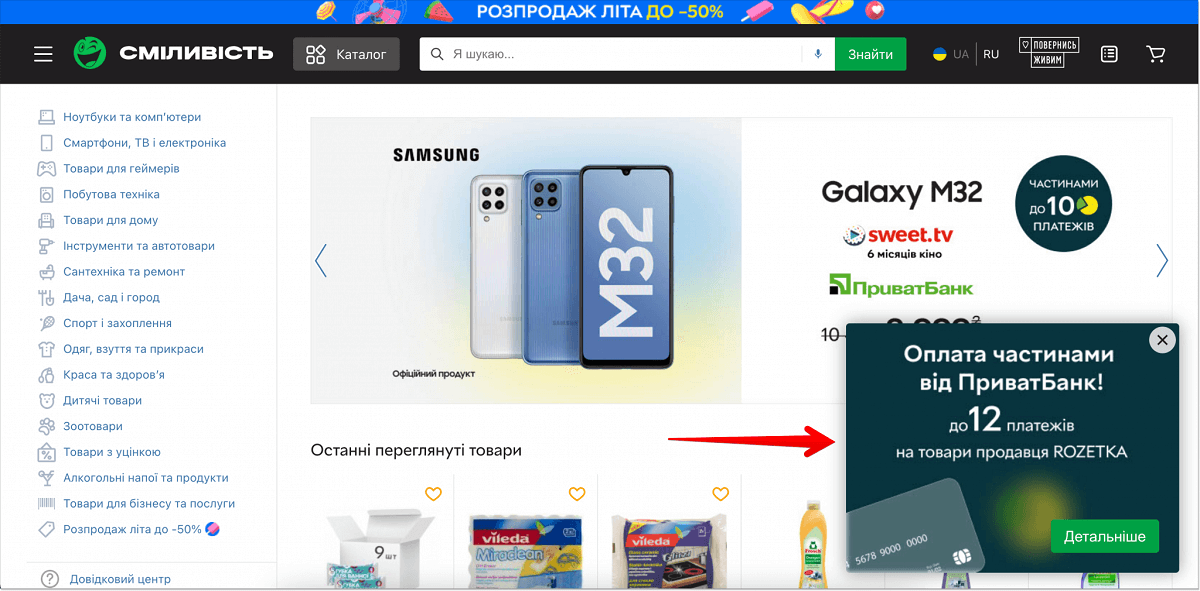Open Побутова техніка category

pos(111,194)
